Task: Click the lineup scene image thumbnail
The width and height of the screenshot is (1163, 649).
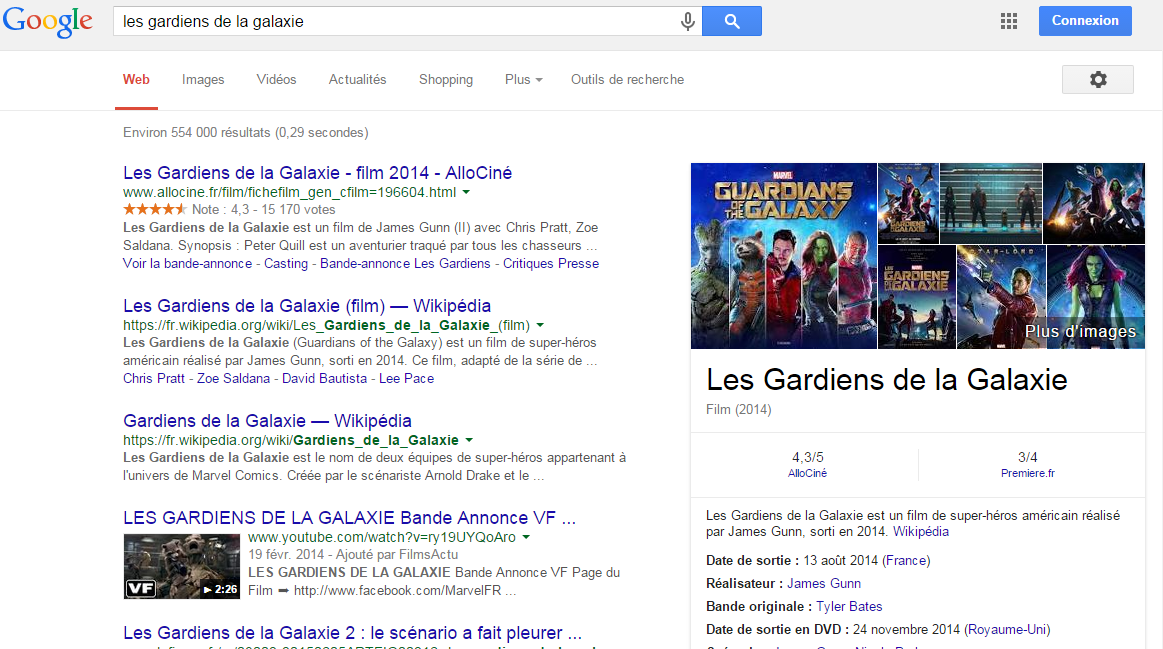Action: click(x=990, y=203)
